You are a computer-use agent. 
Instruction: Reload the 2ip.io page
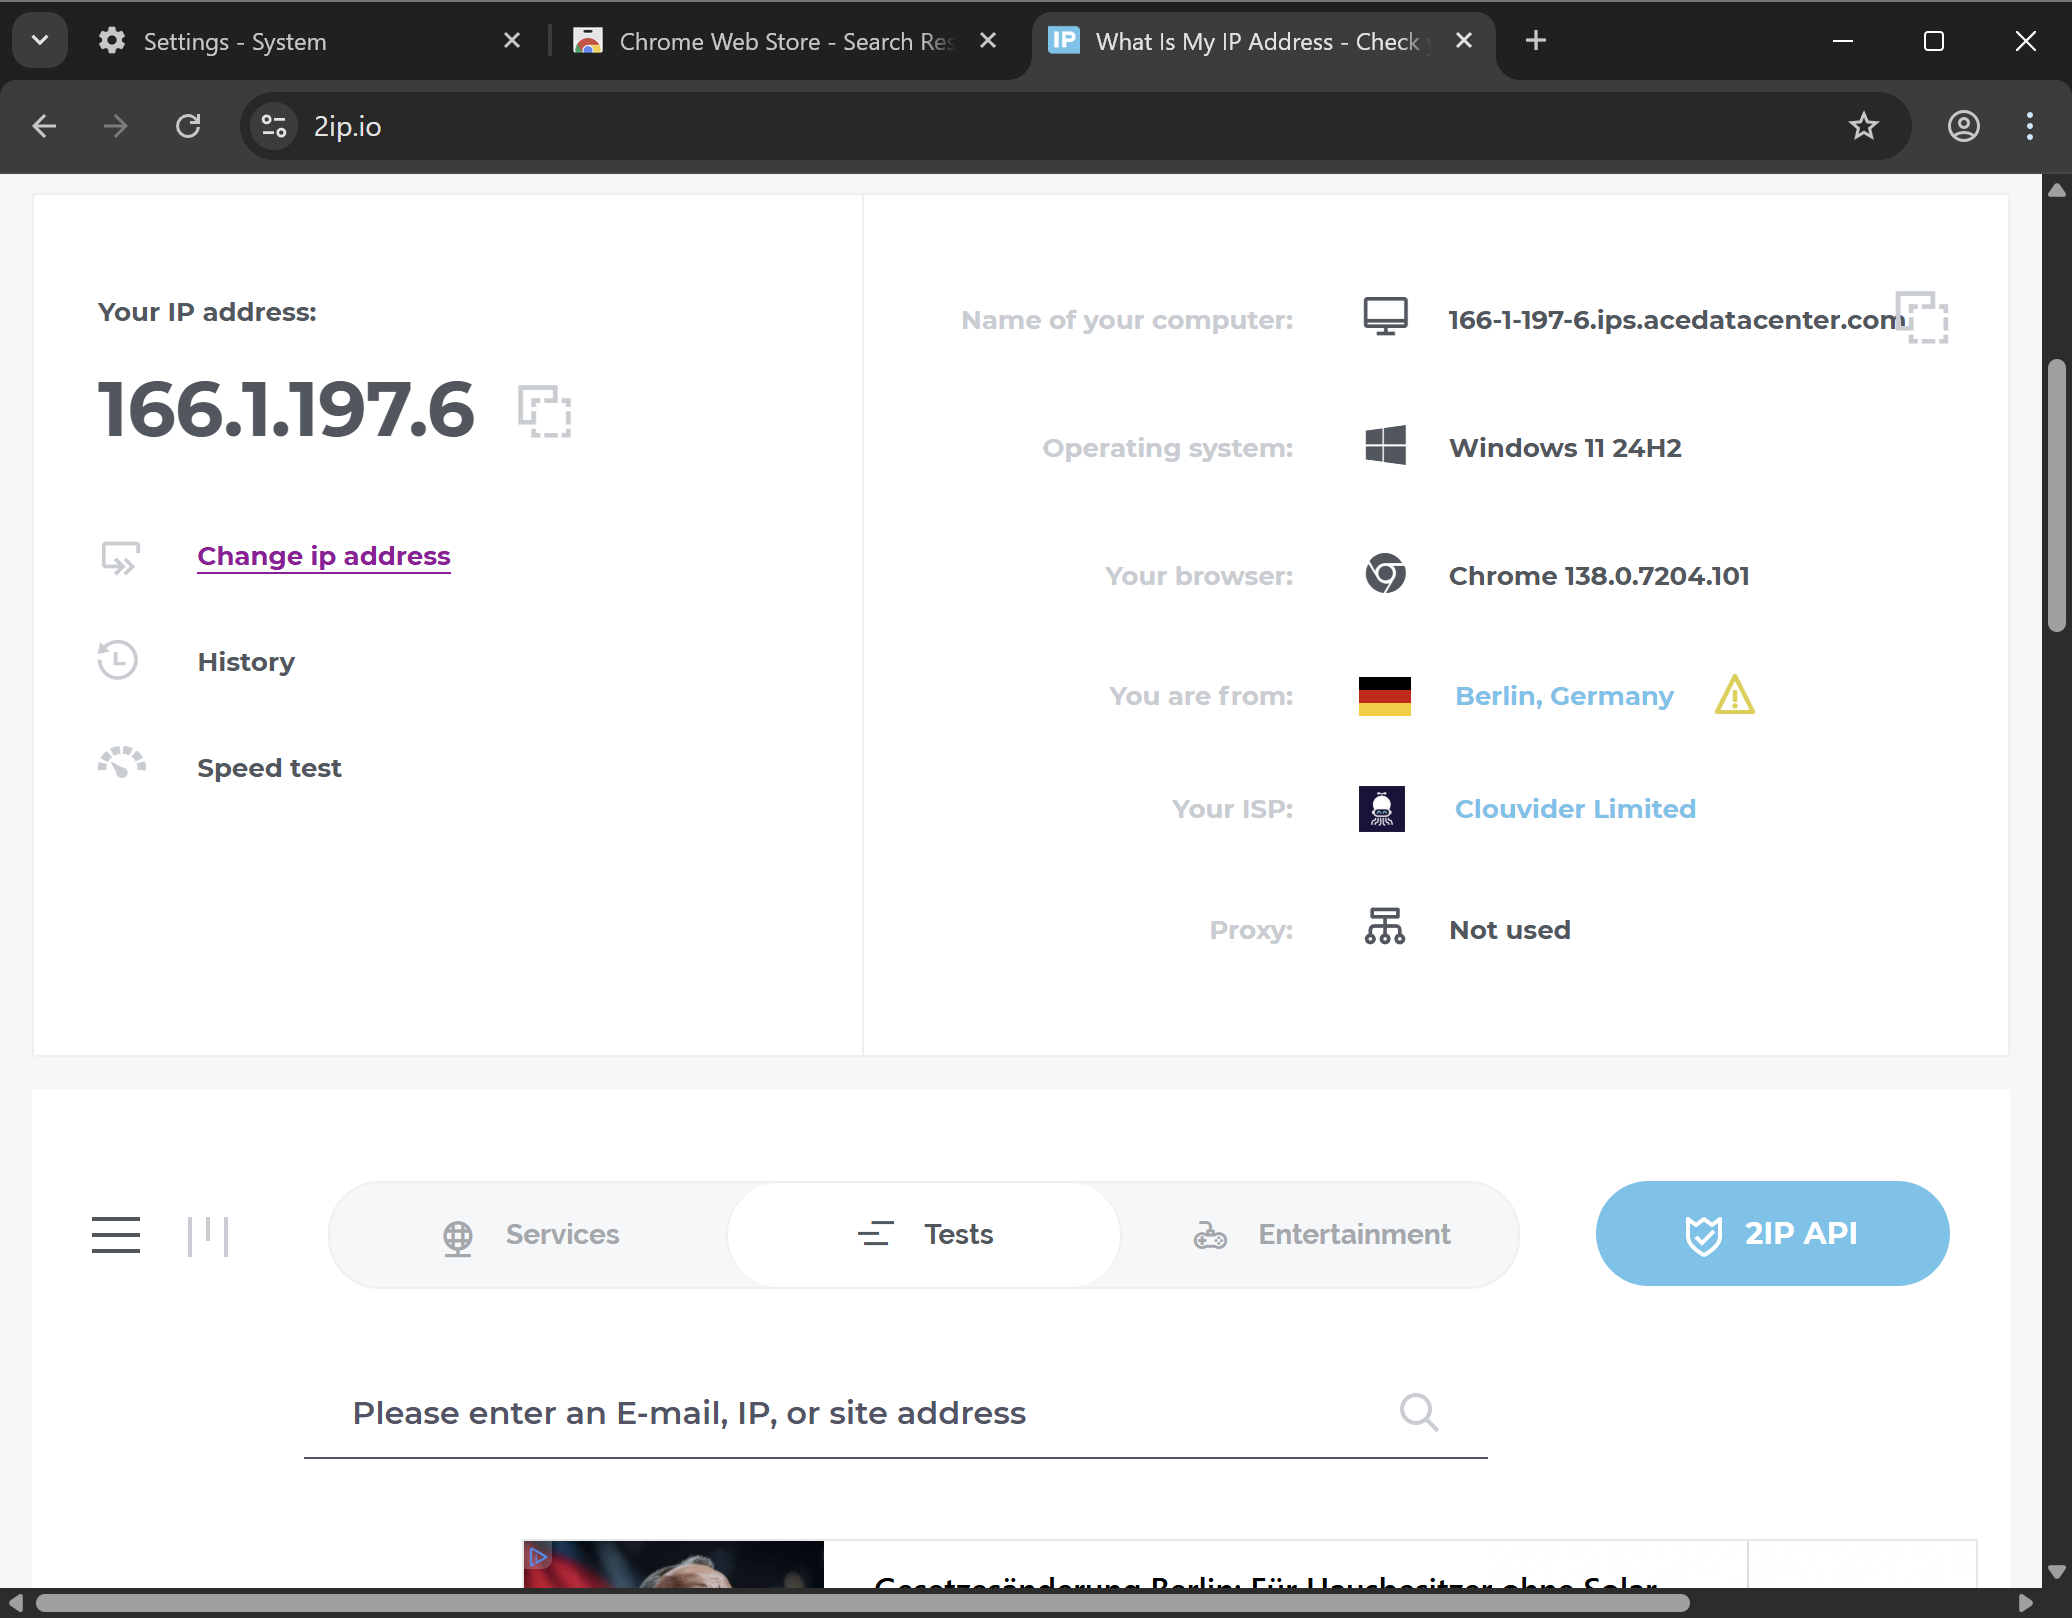(x=188, y=126)
